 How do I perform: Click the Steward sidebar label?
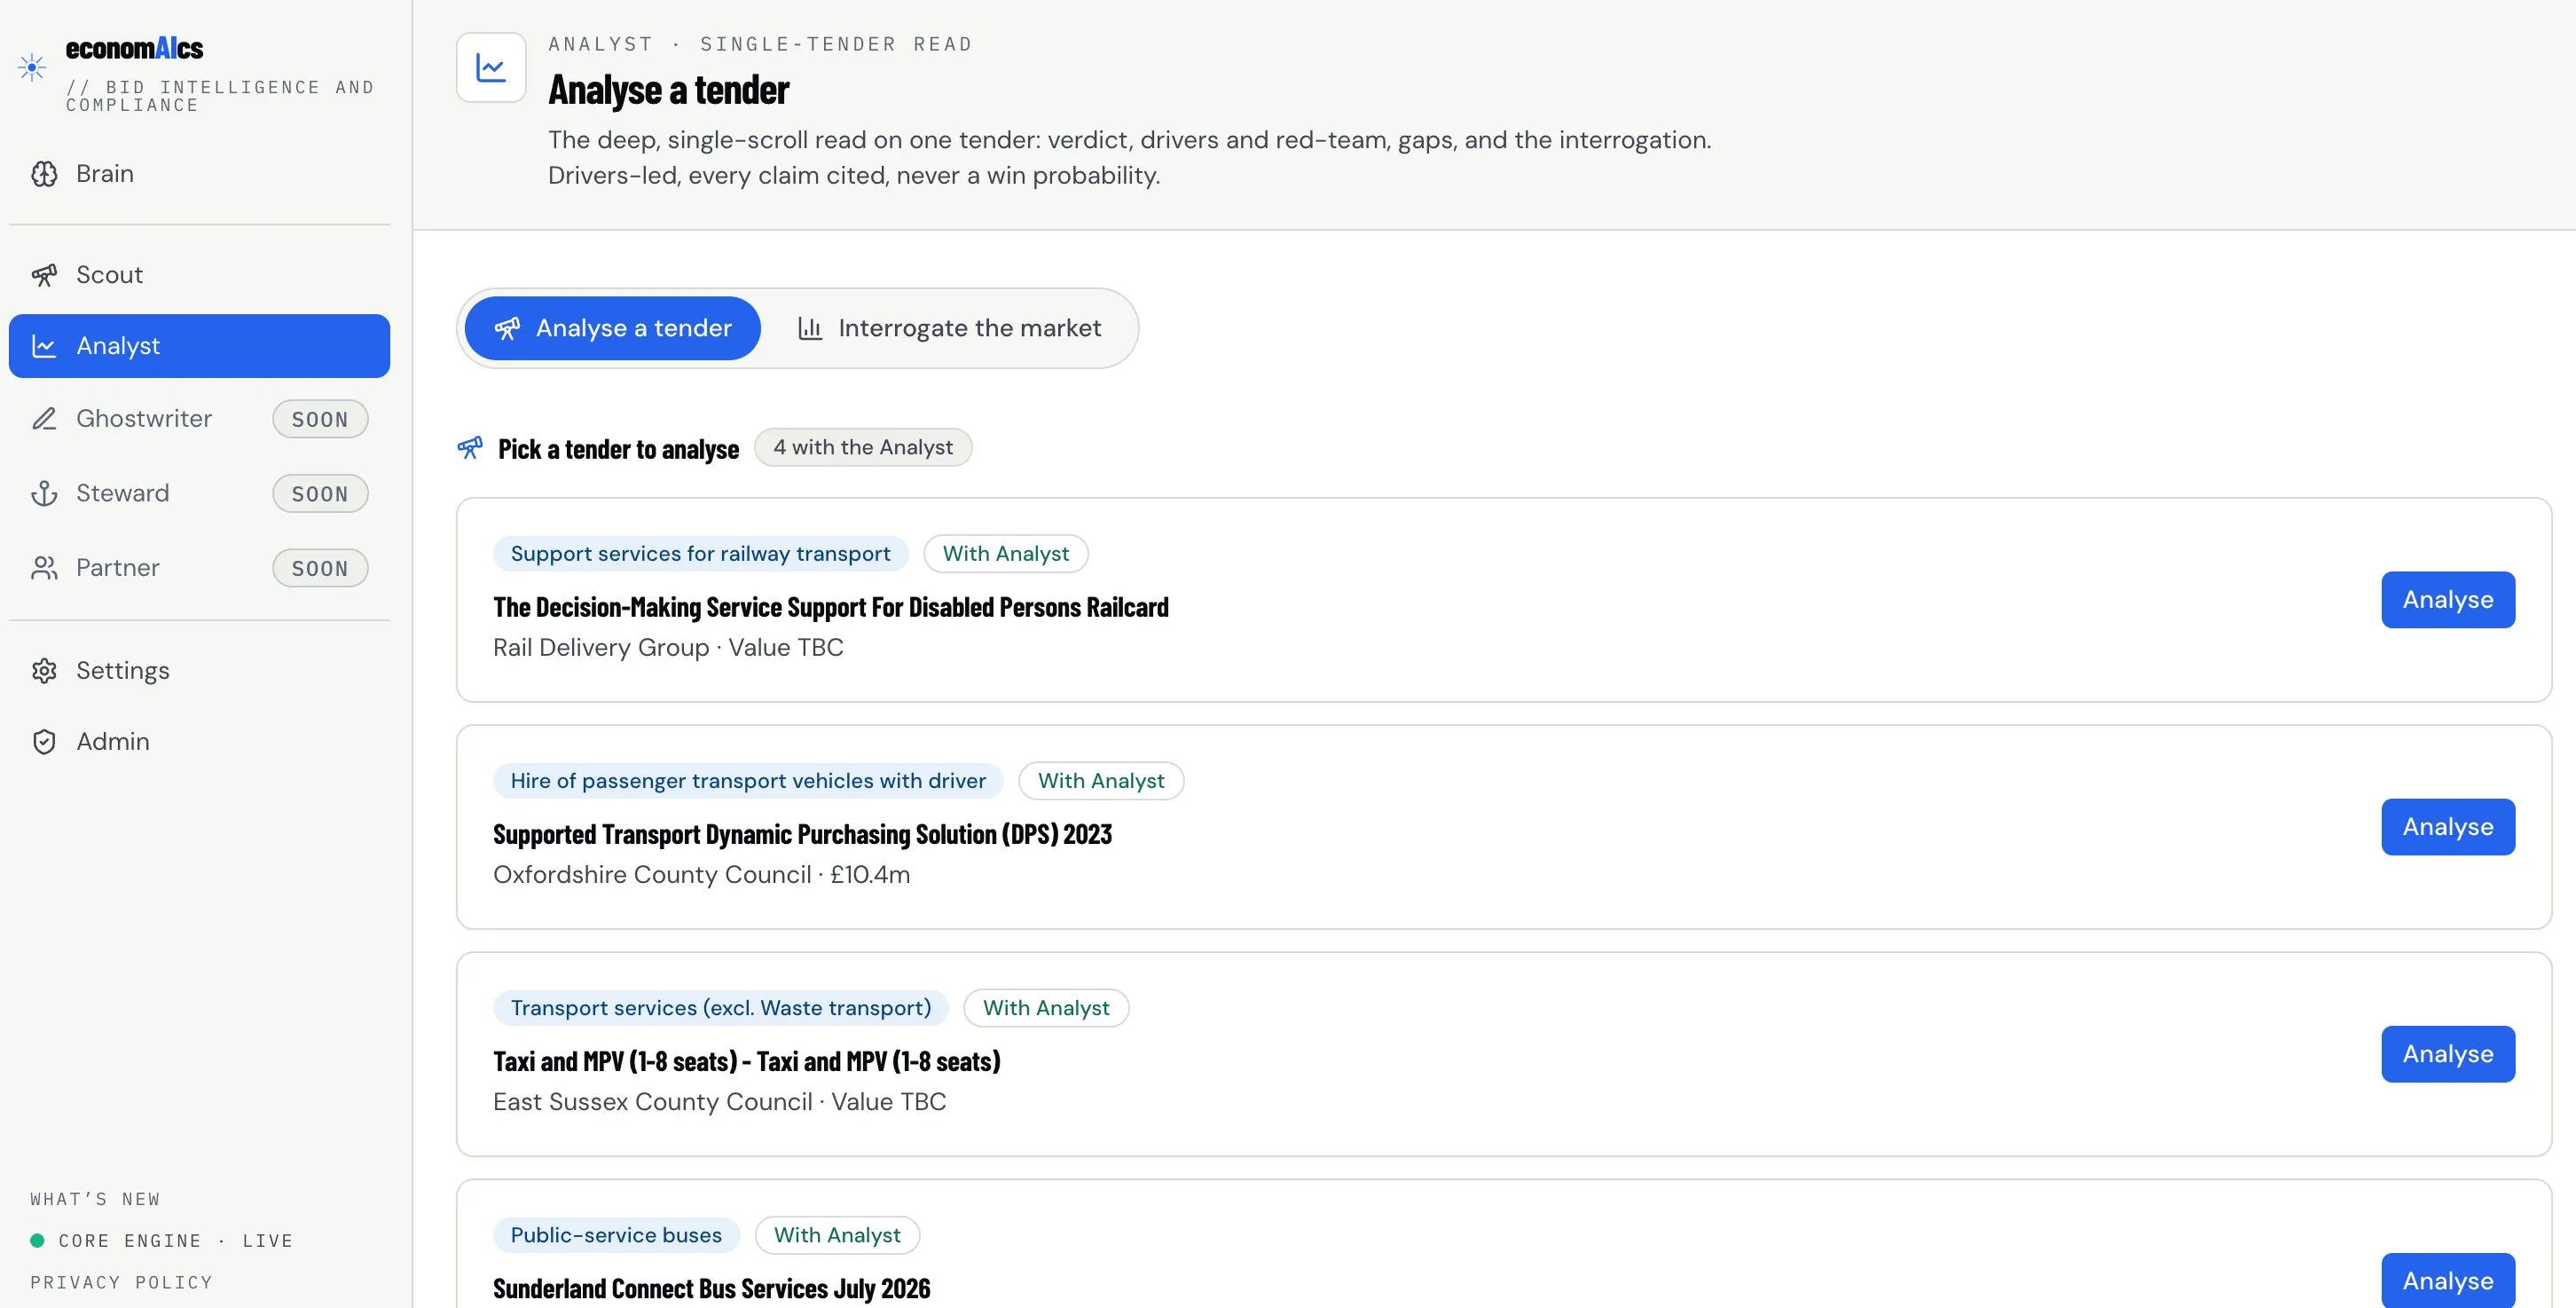(x=122, y=493)
